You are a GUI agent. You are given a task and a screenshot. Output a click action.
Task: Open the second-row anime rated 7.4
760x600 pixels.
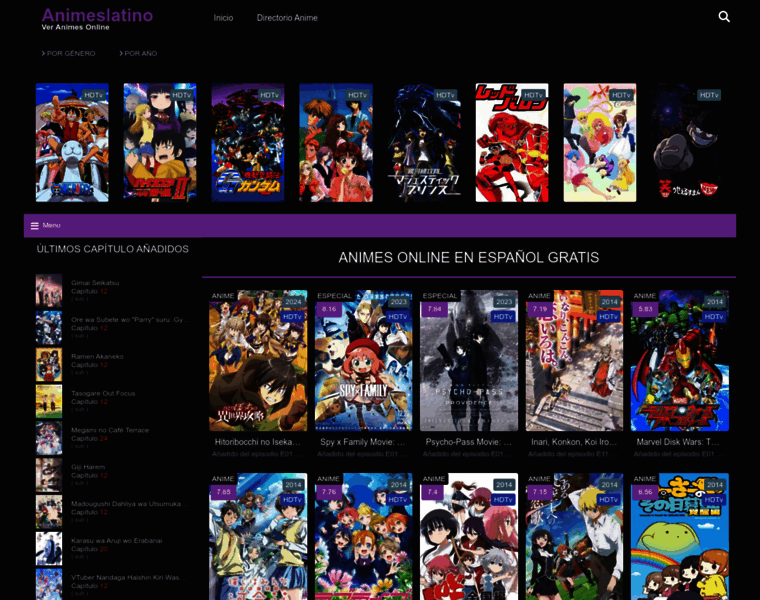[469, 537]
